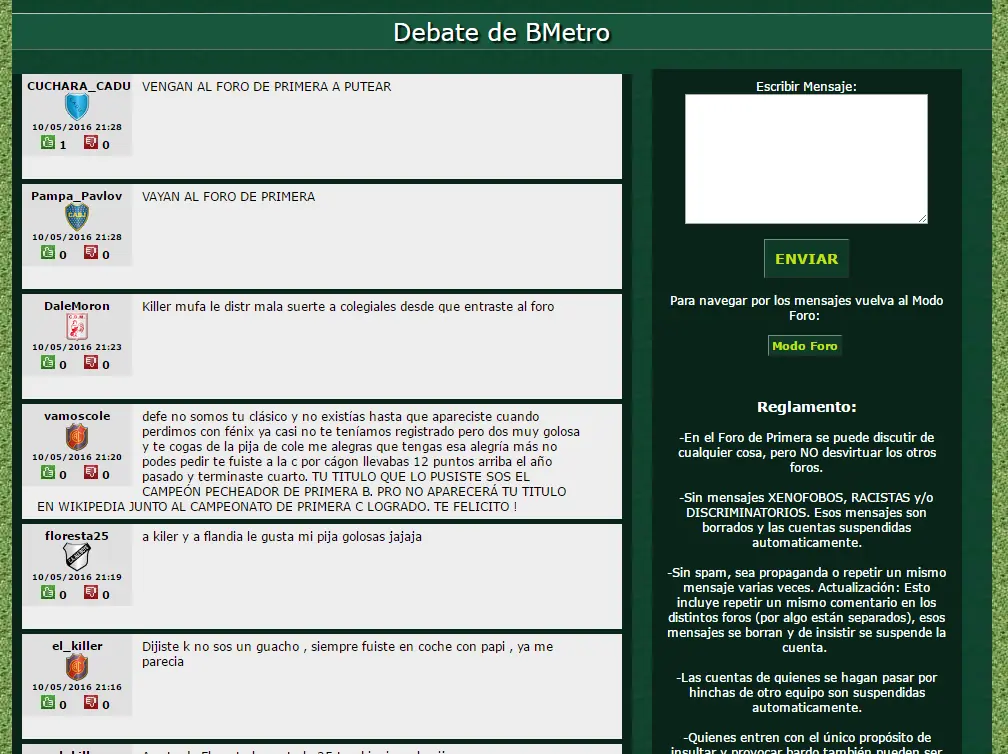The height and width of the screenshot is (754, 1008).
Task: Thumbs up el_killer's message
Action: [48, 703]
